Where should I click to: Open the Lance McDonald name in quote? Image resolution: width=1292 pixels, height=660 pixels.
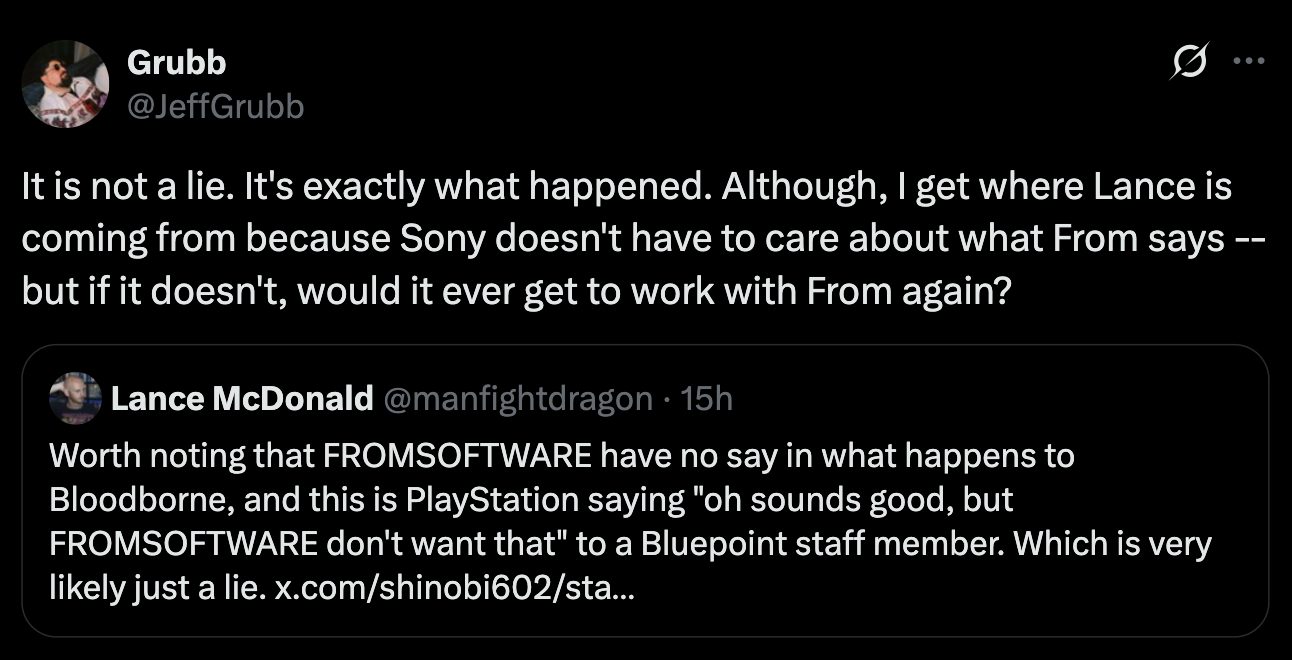pos(242,399)
